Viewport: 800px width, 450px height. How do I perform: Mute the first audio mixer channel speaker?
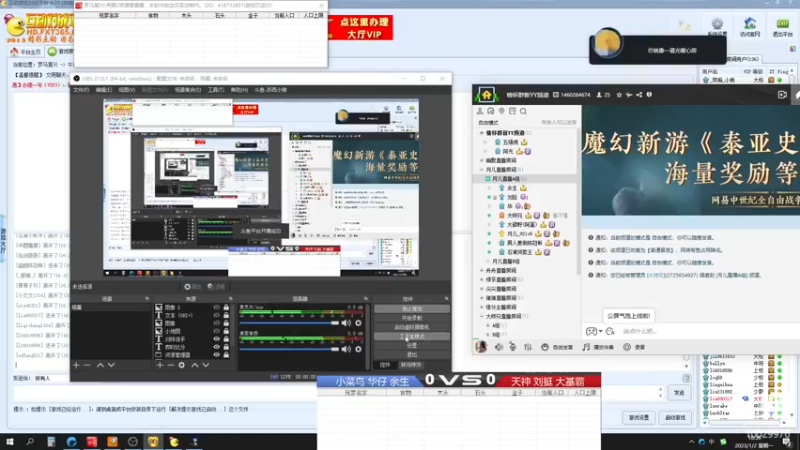pos(346,323)
